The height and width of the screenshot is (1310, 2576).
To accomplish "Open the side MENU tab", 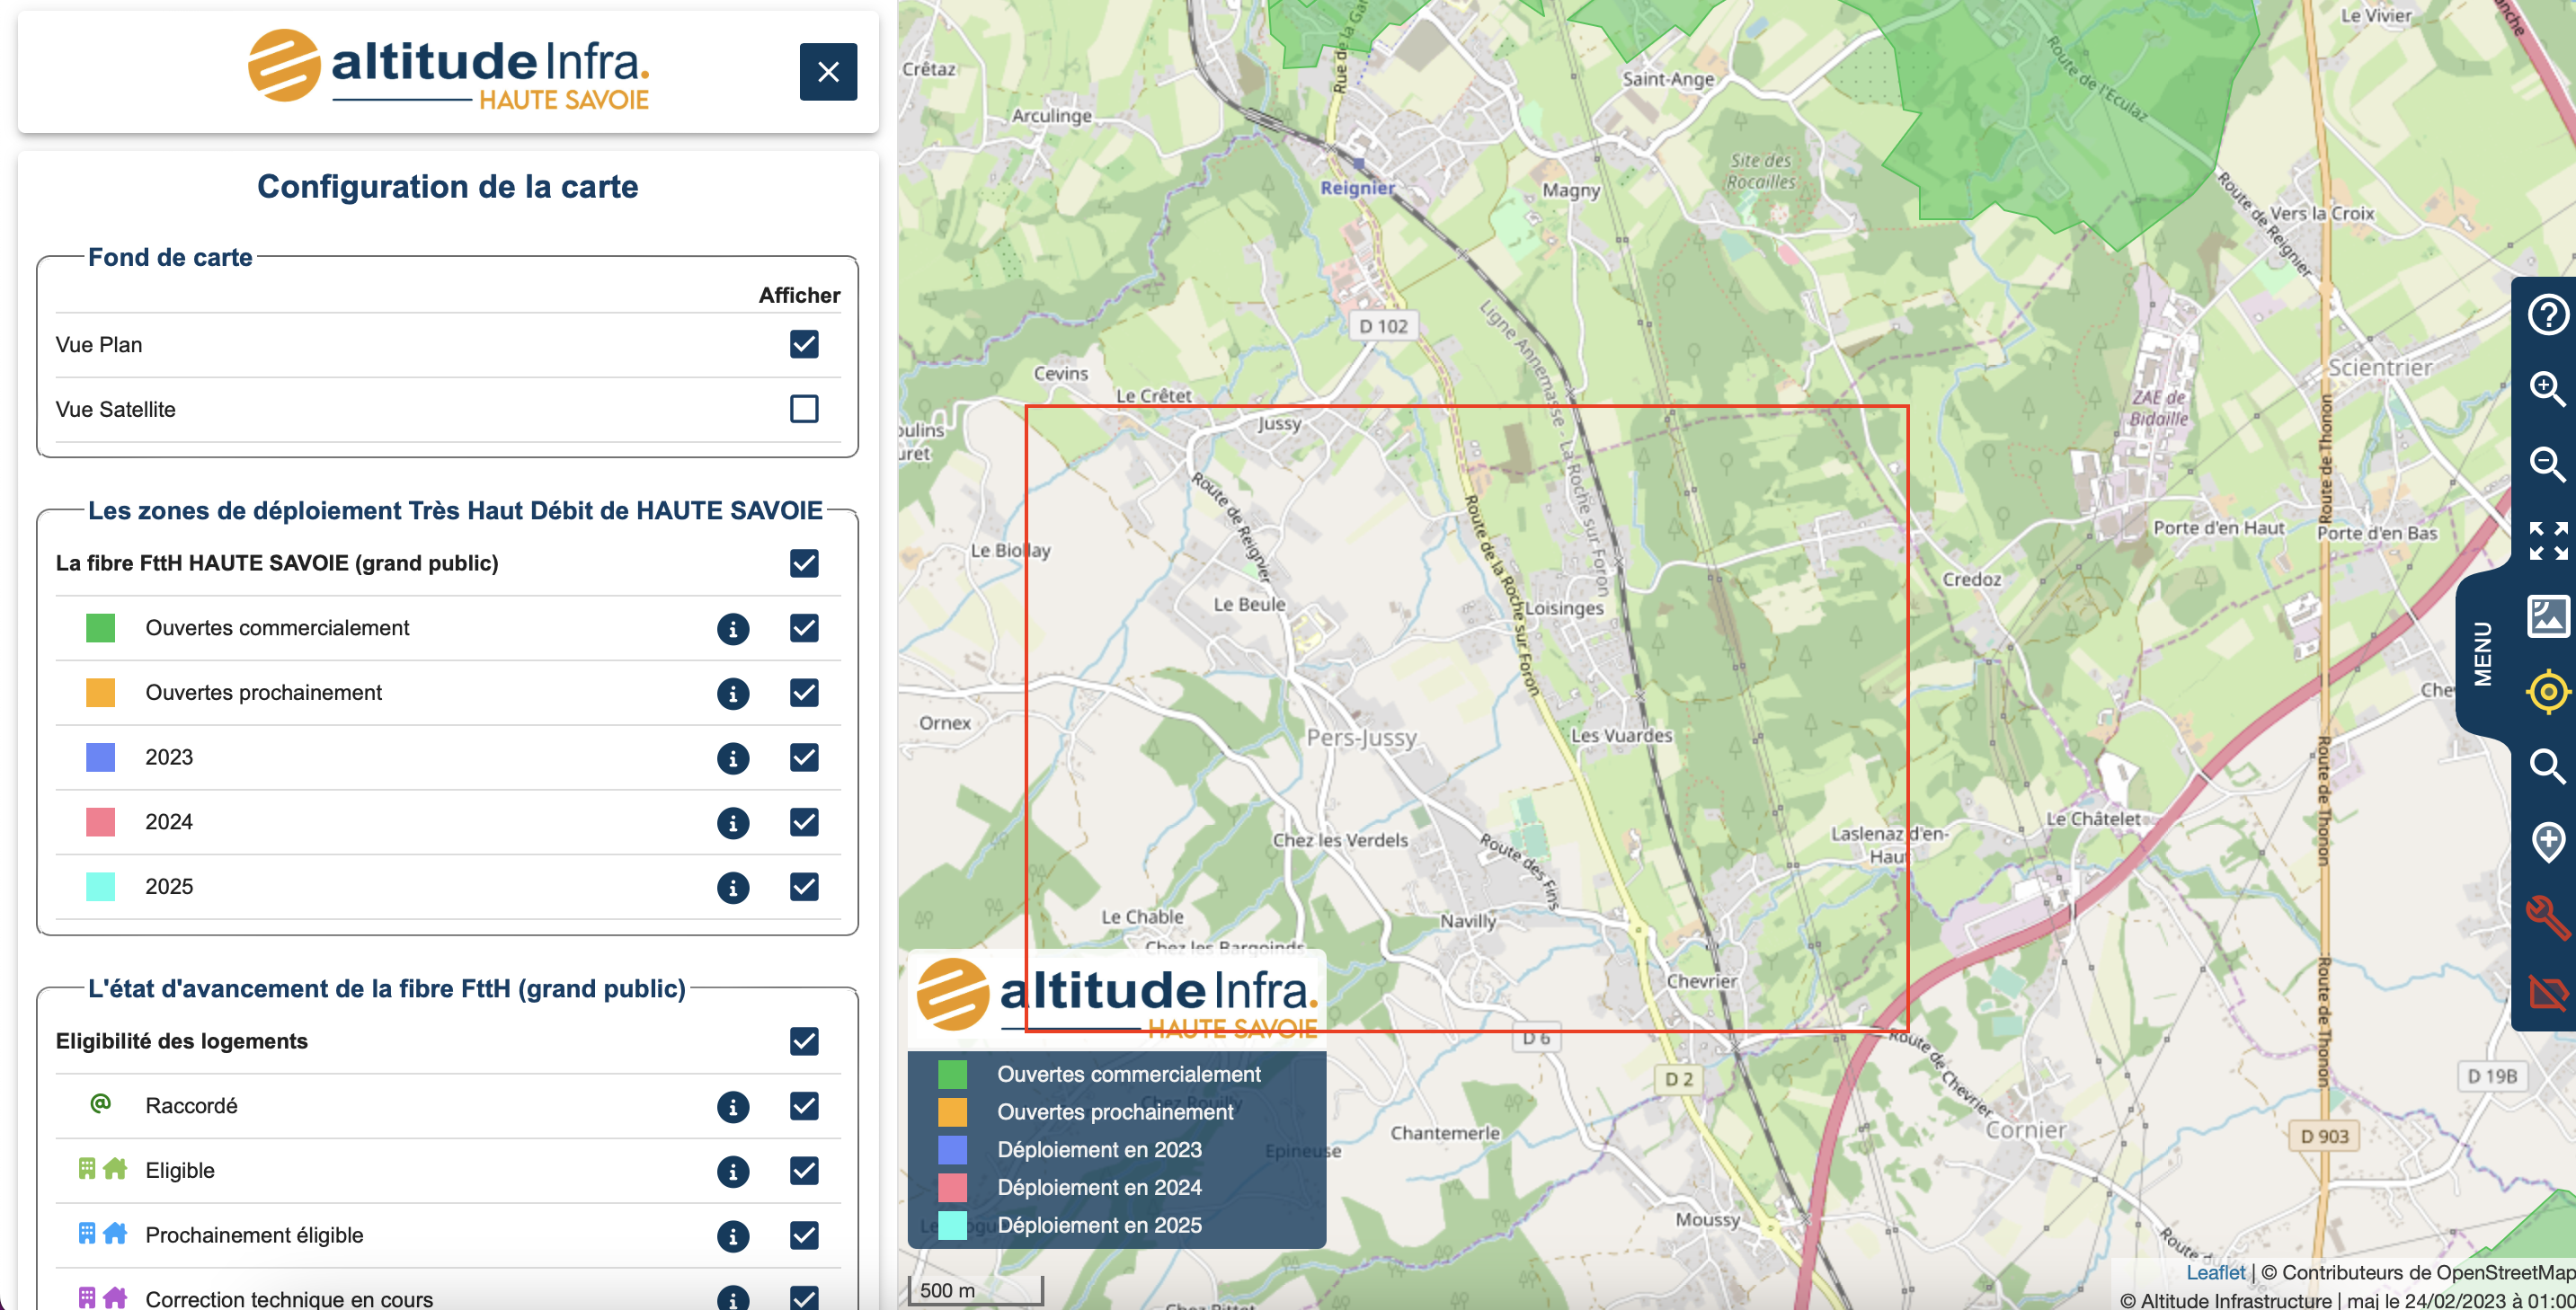I will [2482, 654].
